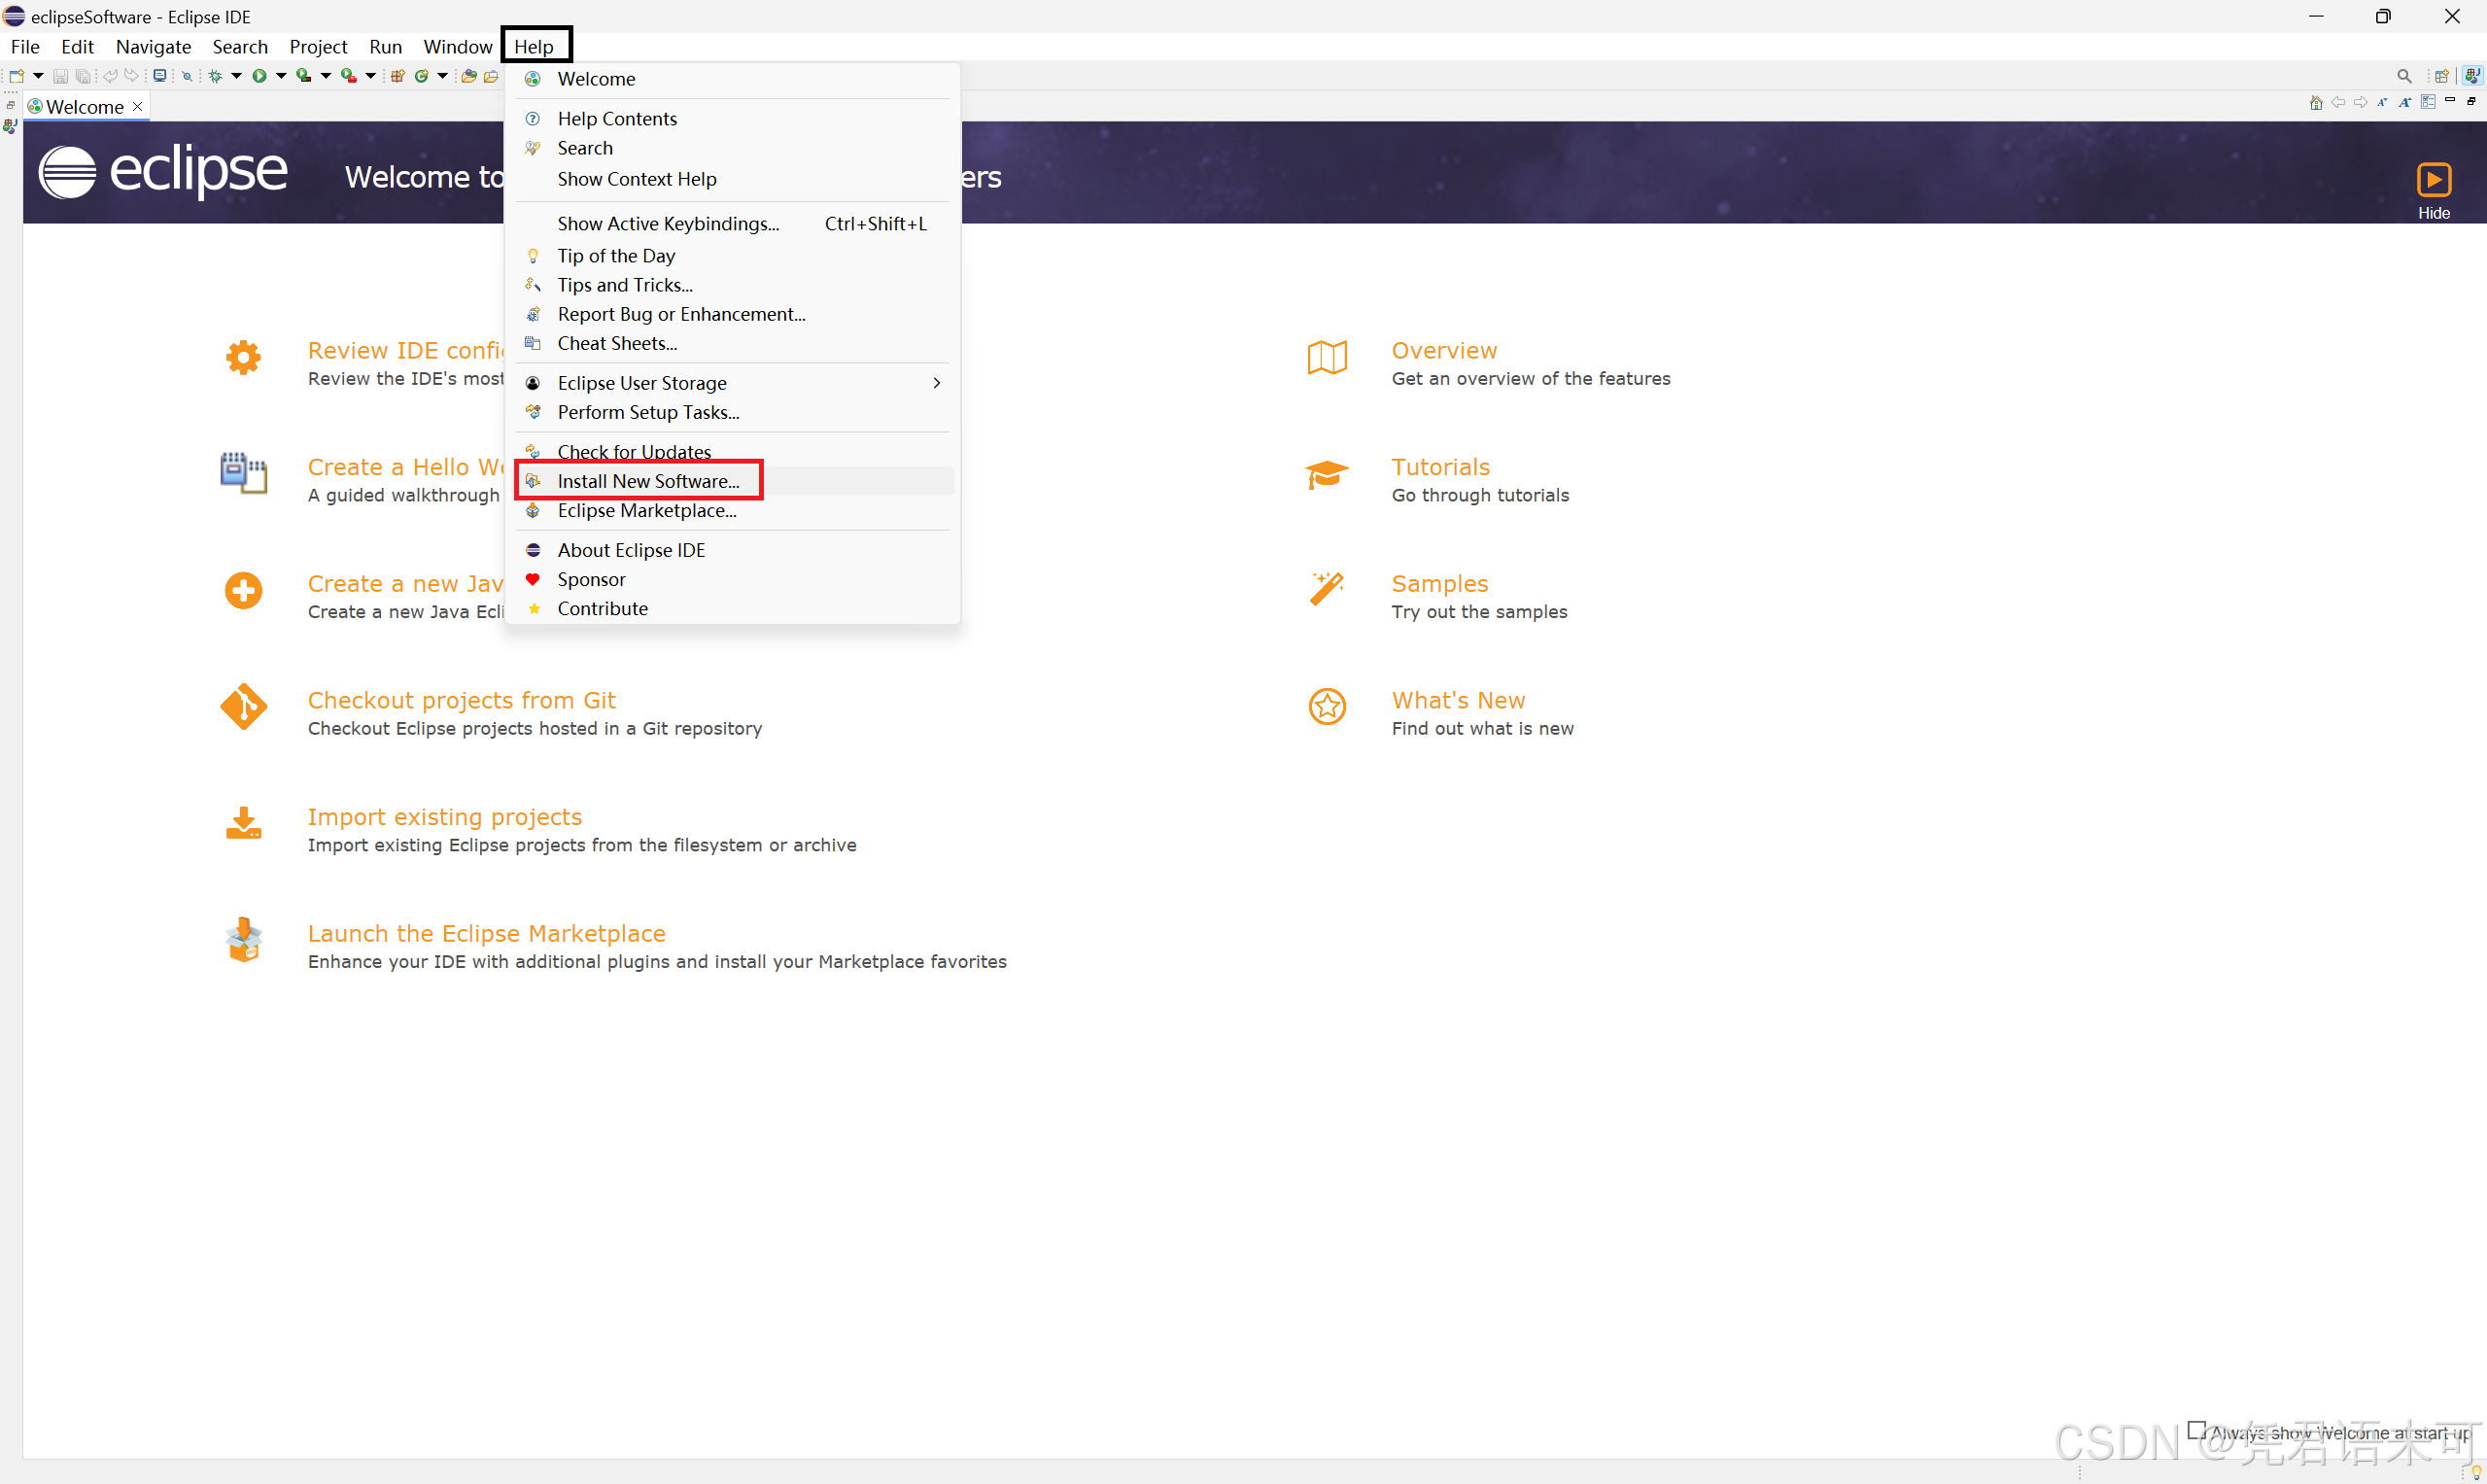The height and width of the screenshot is (1484, 2487).
Task: Expand the Debug dropdown arrow
Action: 237,76
